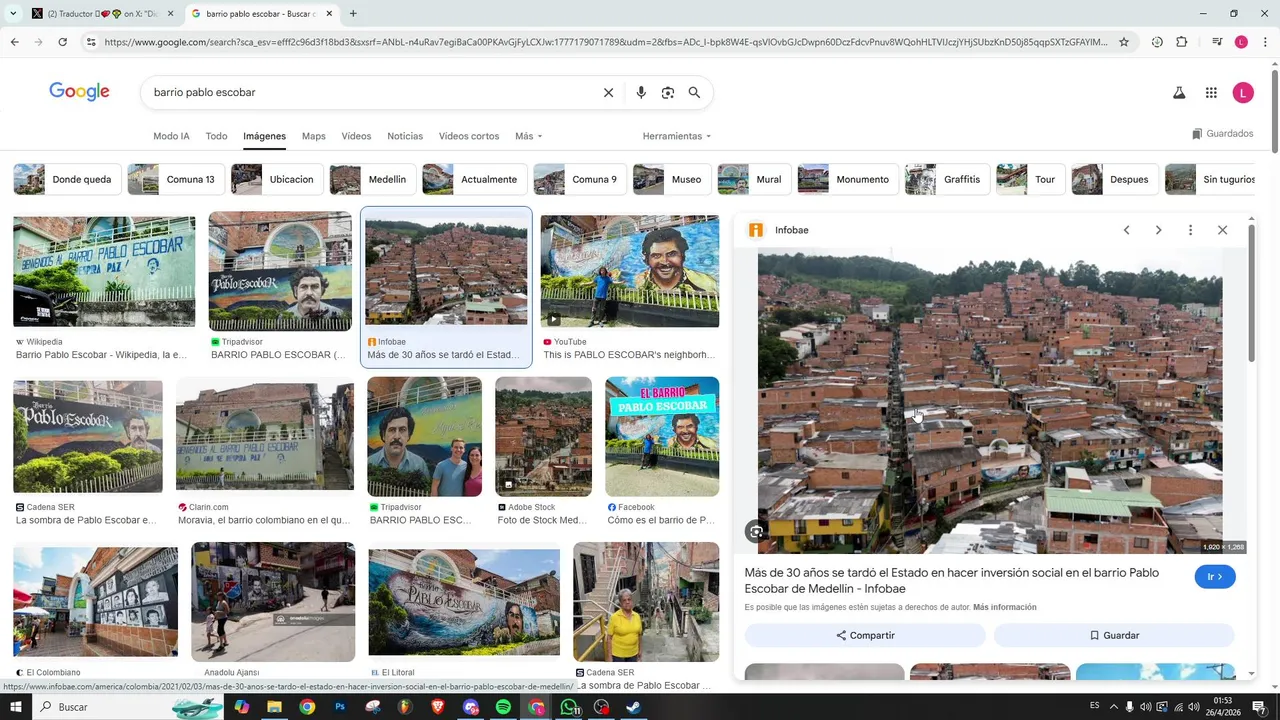
Task: Go to Google home via logo
Action: [79, 92]
